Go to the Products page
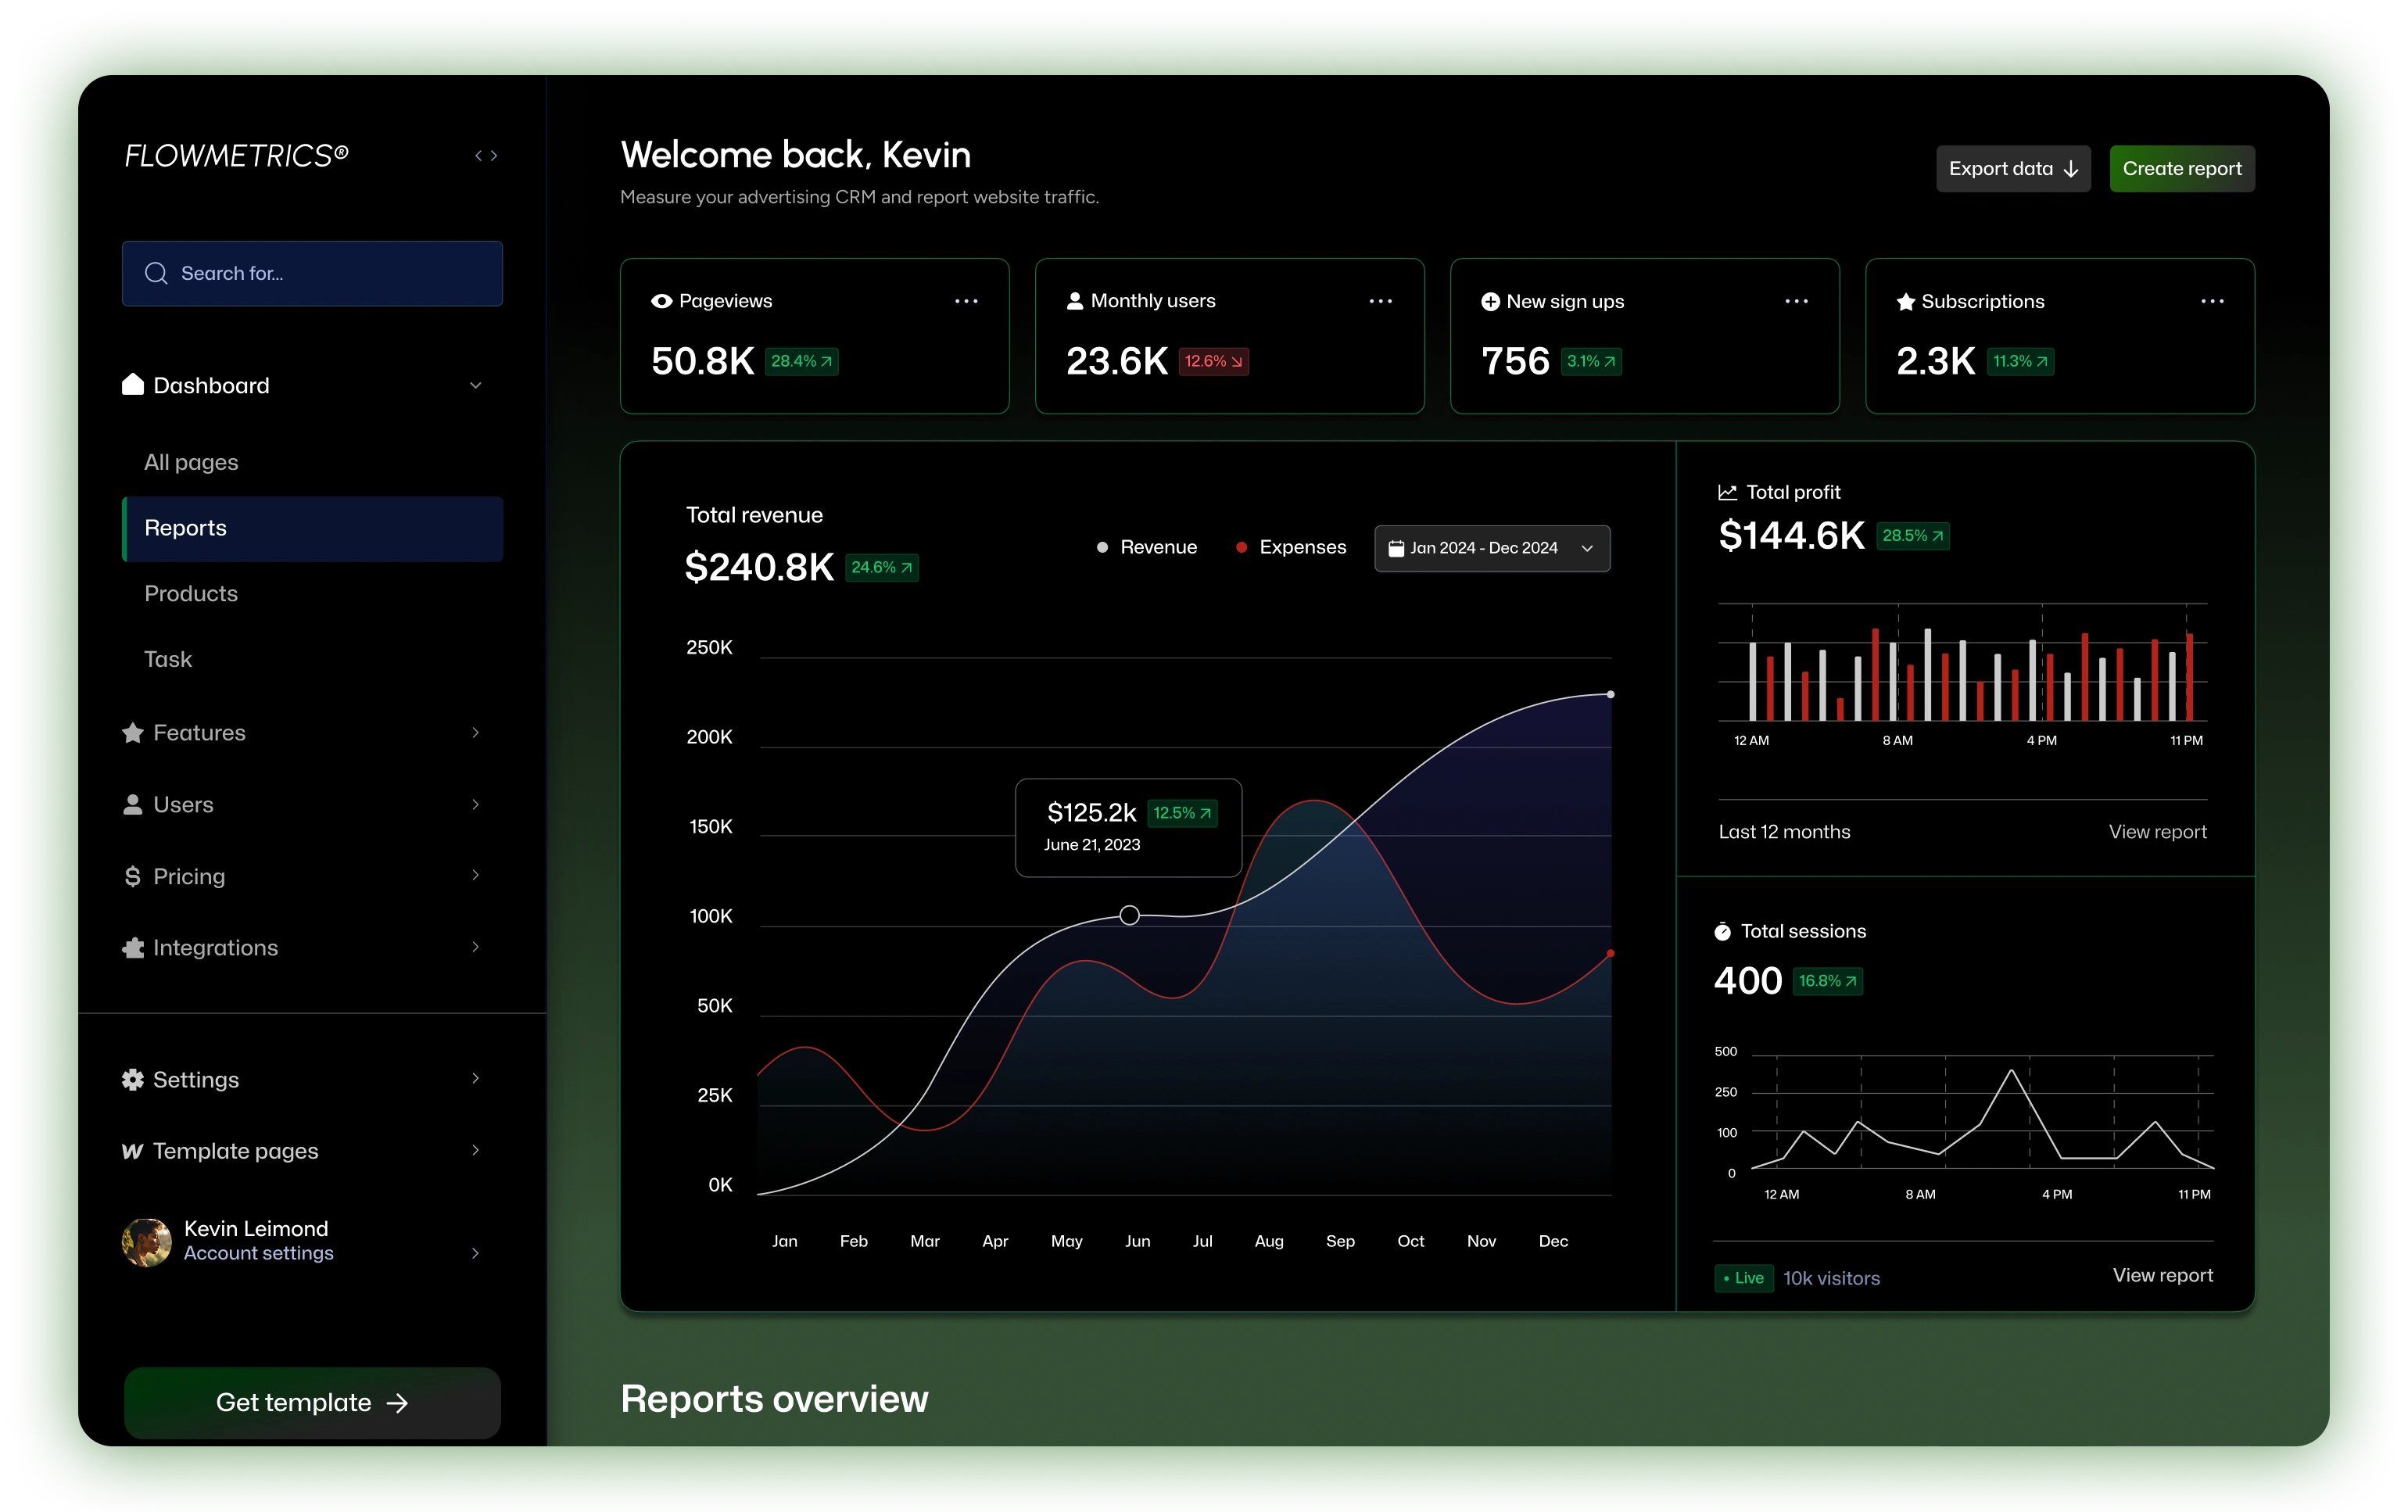 (x=191, y=594)
